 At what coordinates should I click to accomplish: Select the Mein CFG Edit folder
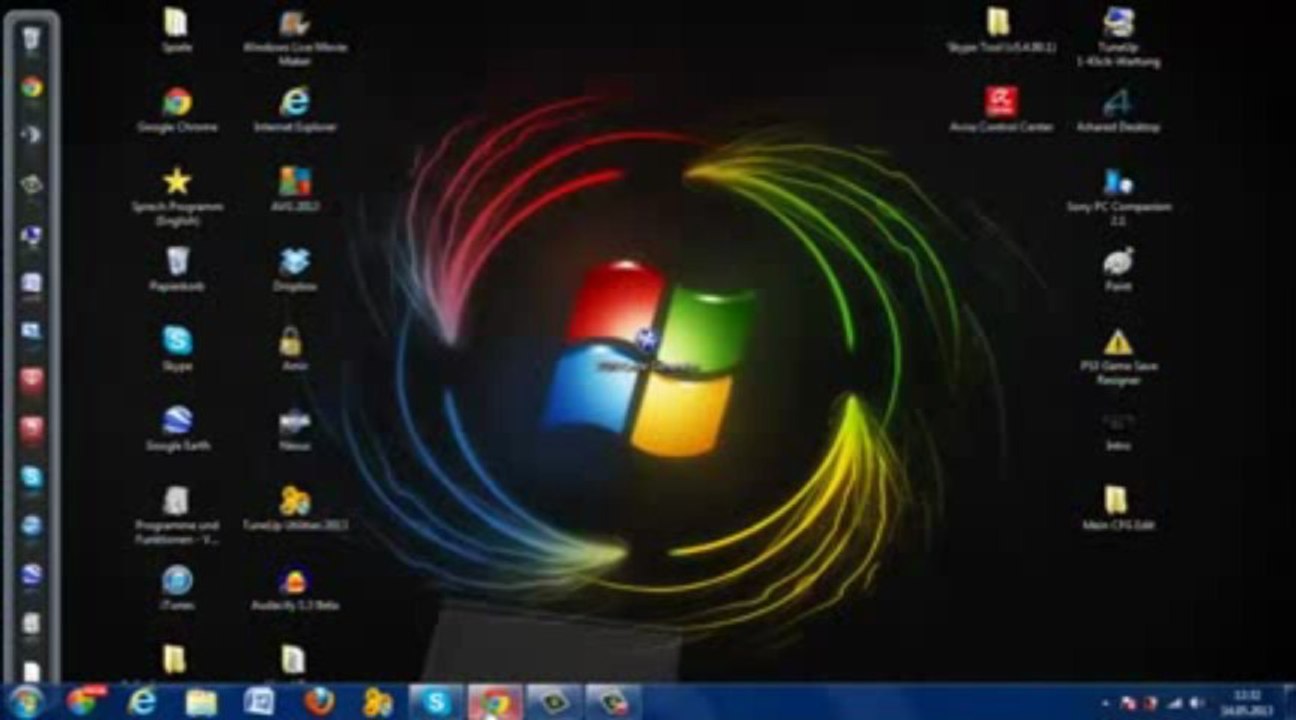pyautogui.click(x=1118, y=508)
